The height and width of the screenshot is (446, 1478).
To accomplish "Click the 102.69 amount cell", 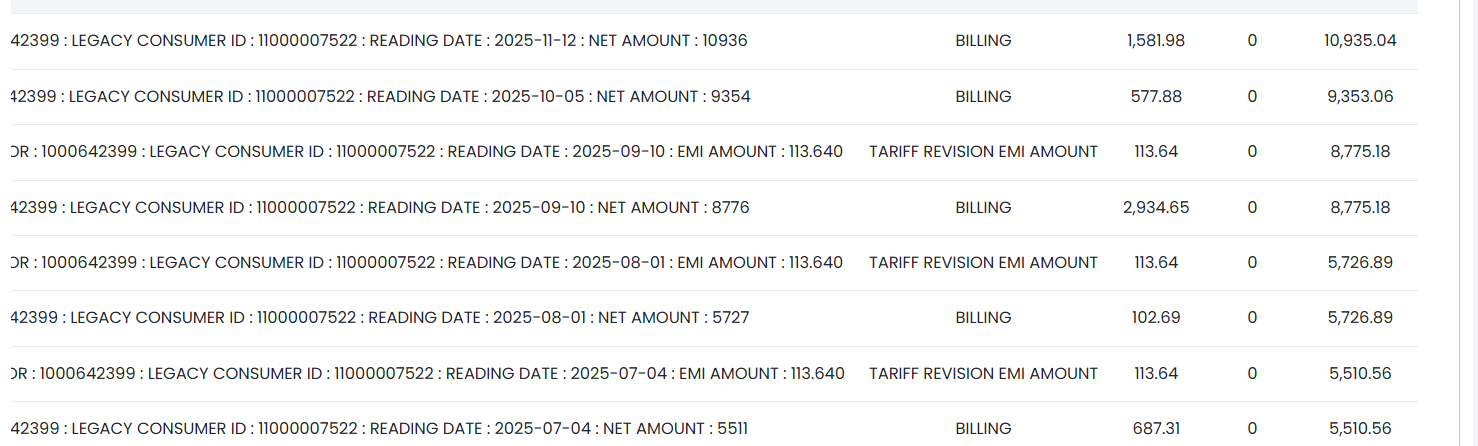I will (x=1156, y=318).
